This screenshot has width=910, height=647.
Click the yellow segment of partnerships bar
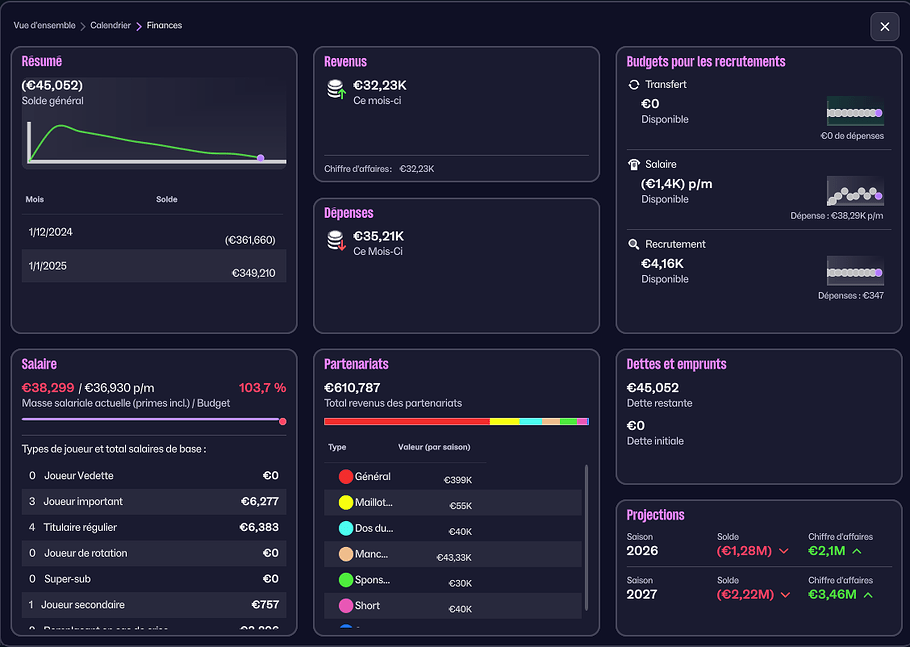tap(504, 421)
